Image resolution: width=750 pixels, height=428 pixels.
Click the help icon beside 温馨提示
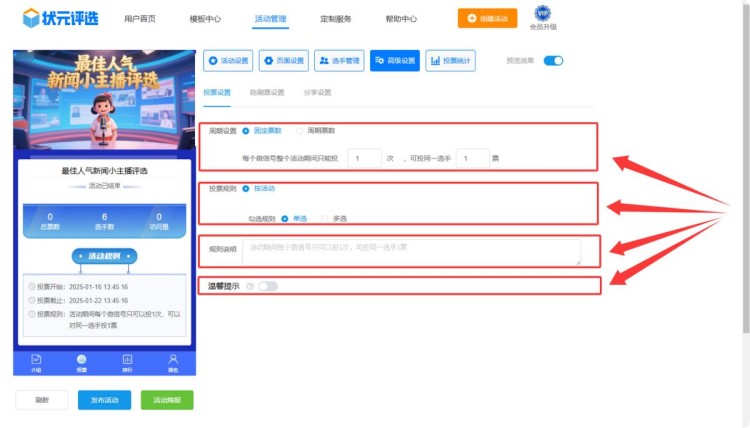pos(249,286)
